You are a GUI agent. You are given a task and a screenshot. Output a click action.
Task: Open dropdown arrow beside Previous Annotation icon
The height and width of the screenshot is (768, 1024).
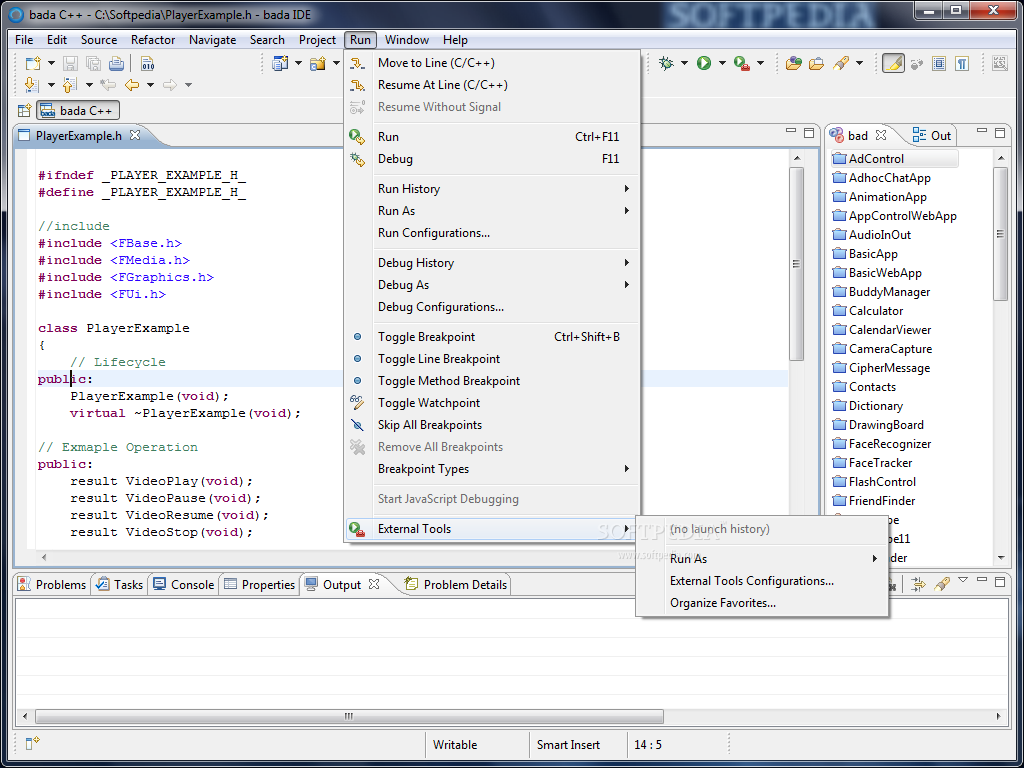(x=89, y=85)
